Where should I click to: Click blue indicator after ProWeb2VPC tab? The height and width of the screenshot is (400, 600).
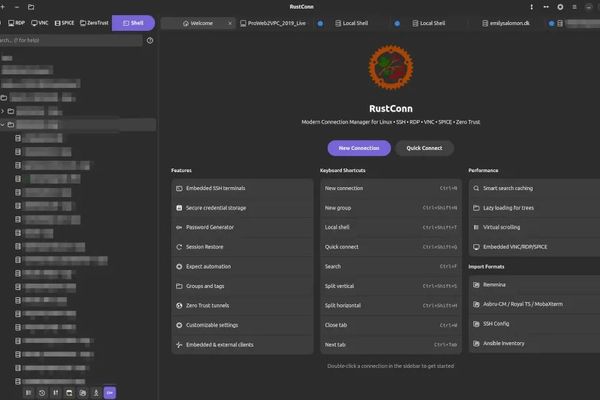pyautogui.click(x=320, y=23)
